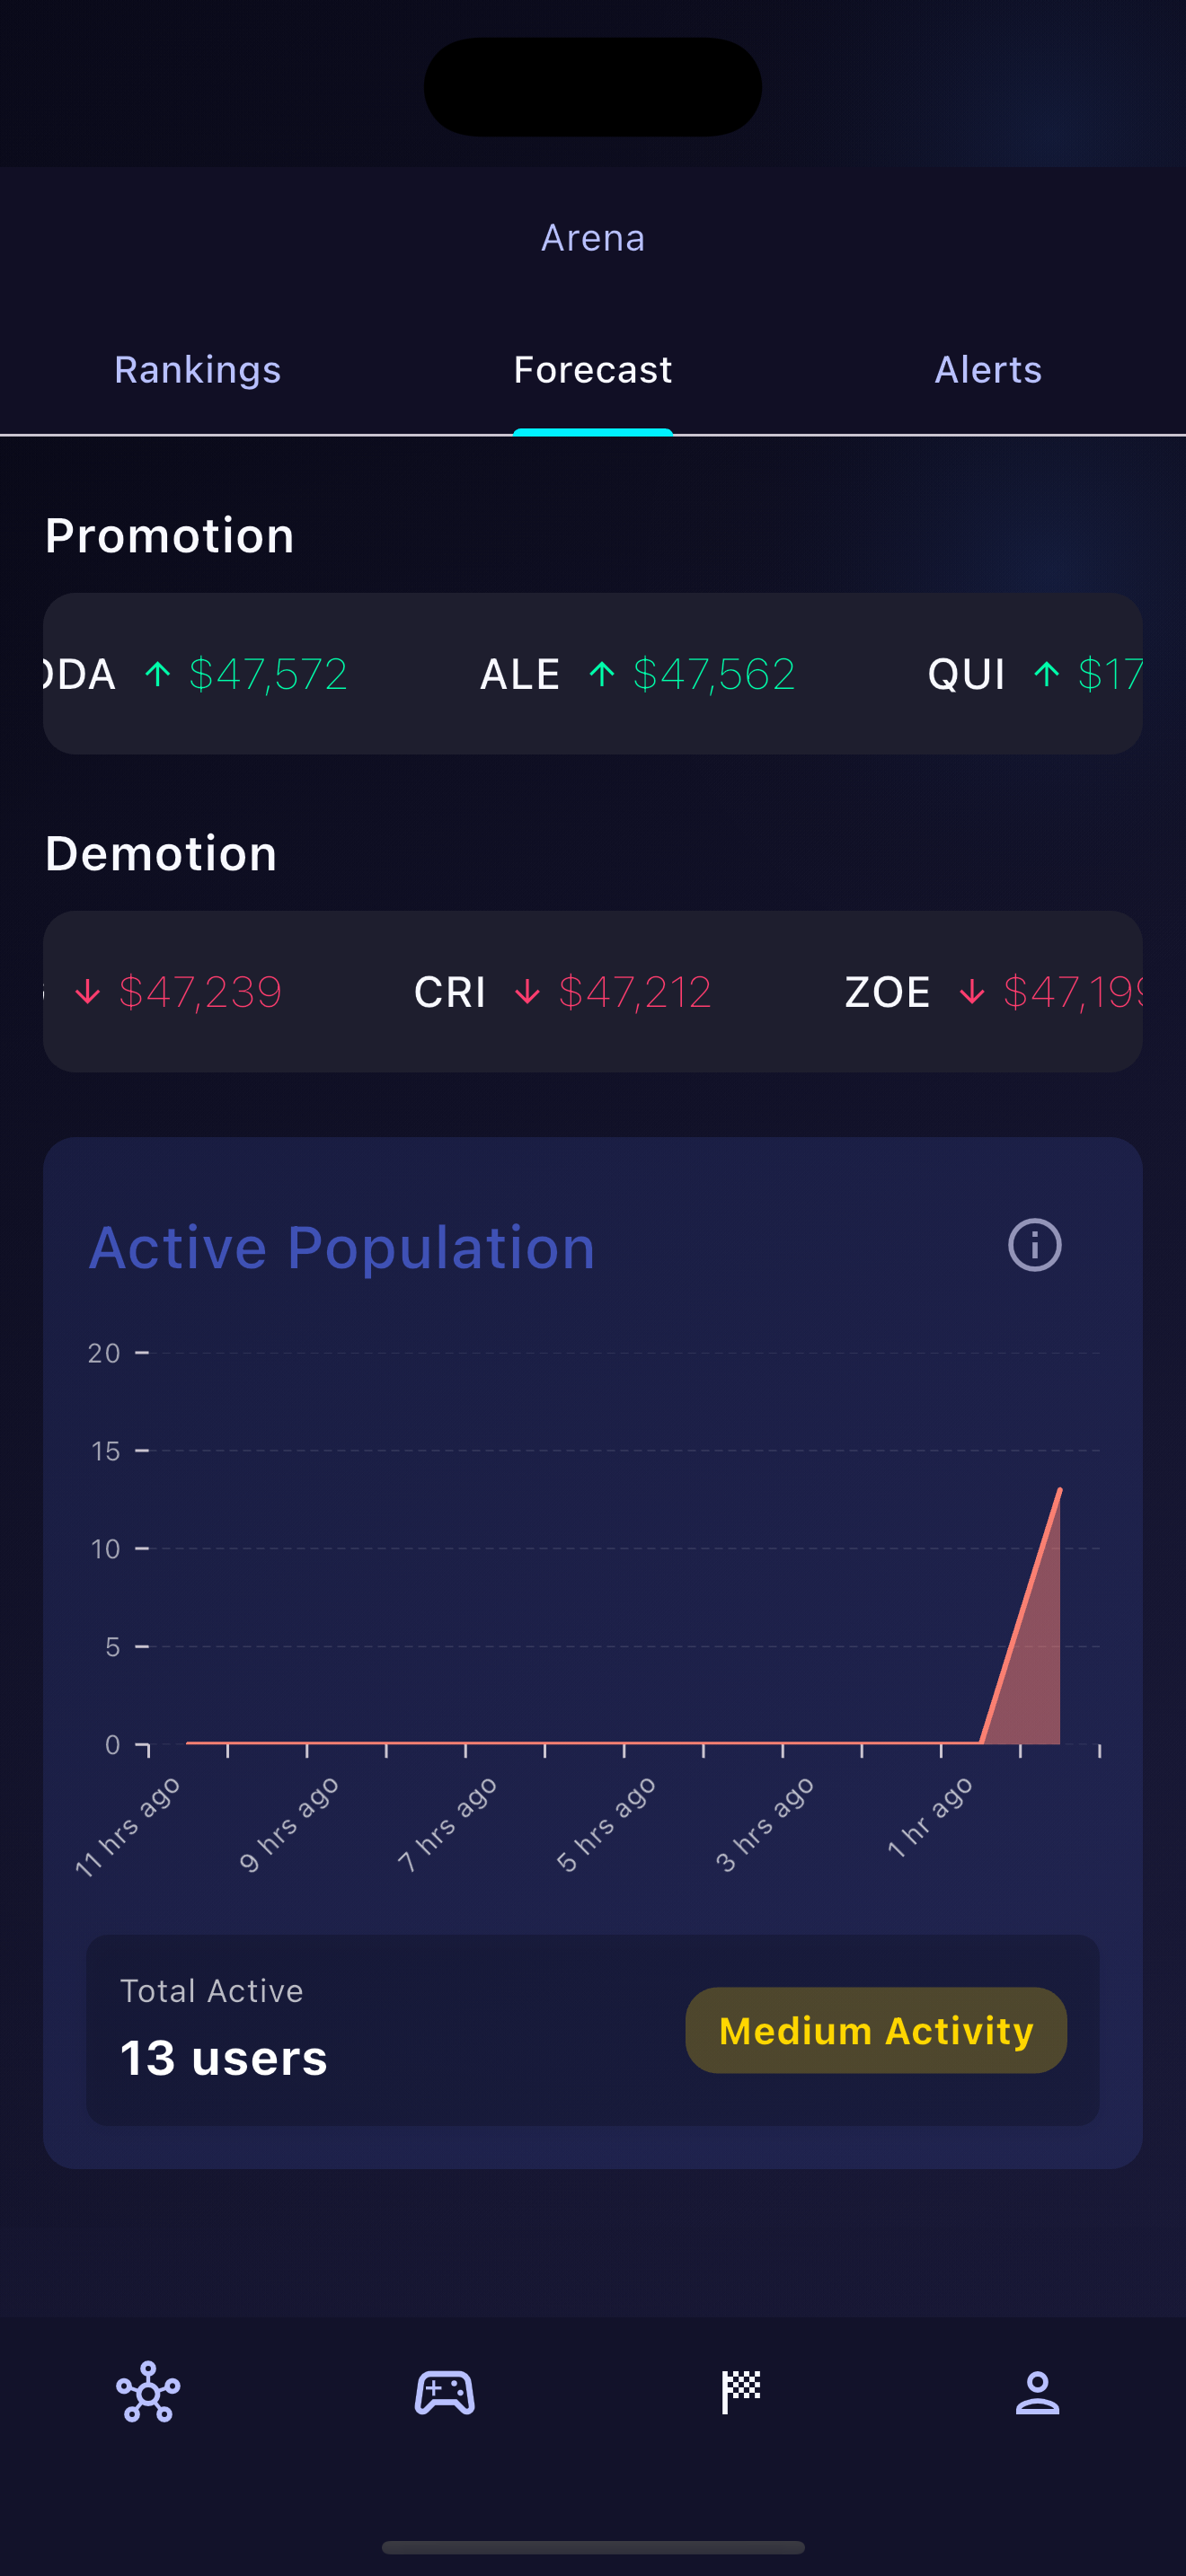Tap the red down arrow beside ZOE

[971, 992]
